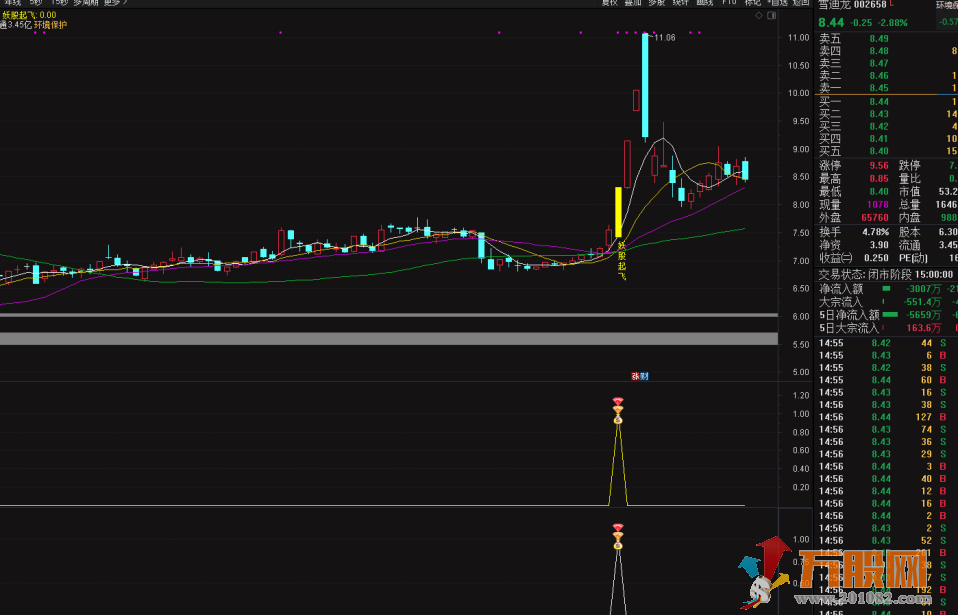Click the 交易状态 闭市阶段 status line
This screenshot has width=958, height=615.
pos(886,275)
